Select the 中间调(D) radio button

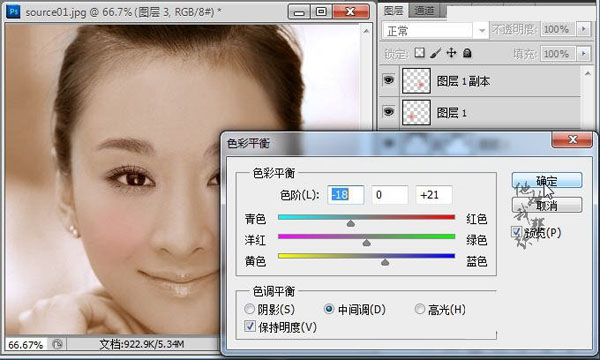coord(329,309)
